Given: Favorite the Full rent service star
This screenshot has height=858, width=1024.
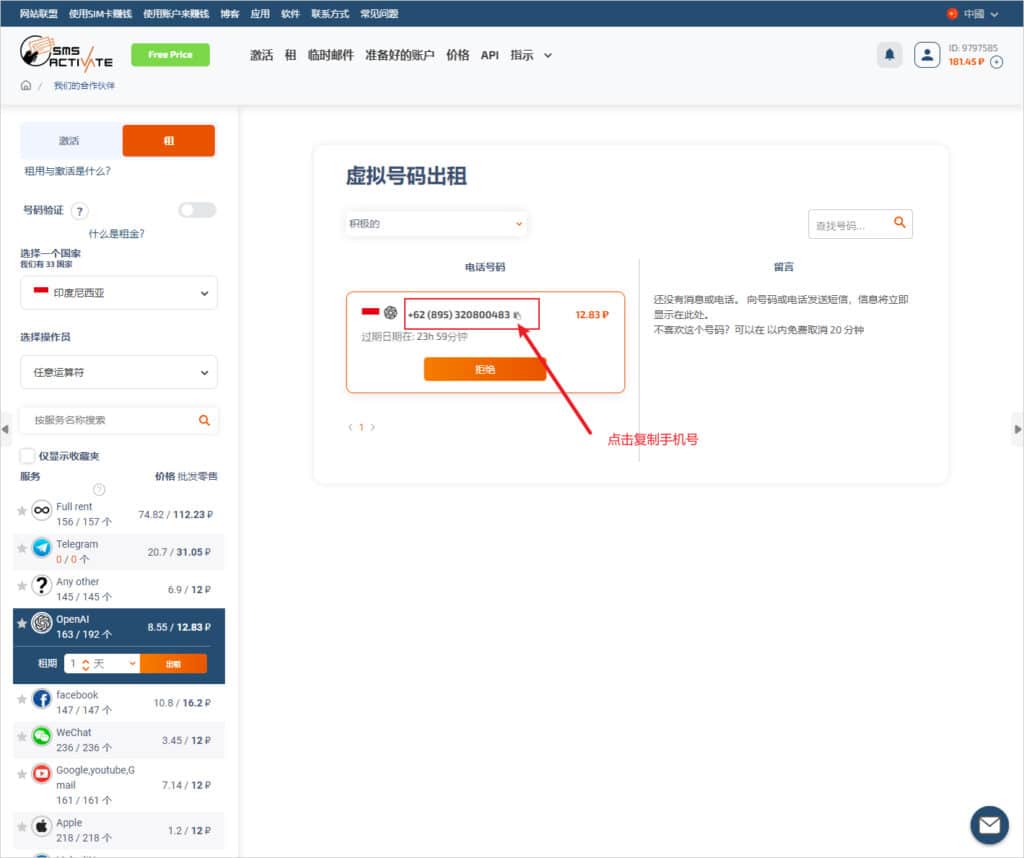Looking at the screenshot, I should click(x=22, y=511).
